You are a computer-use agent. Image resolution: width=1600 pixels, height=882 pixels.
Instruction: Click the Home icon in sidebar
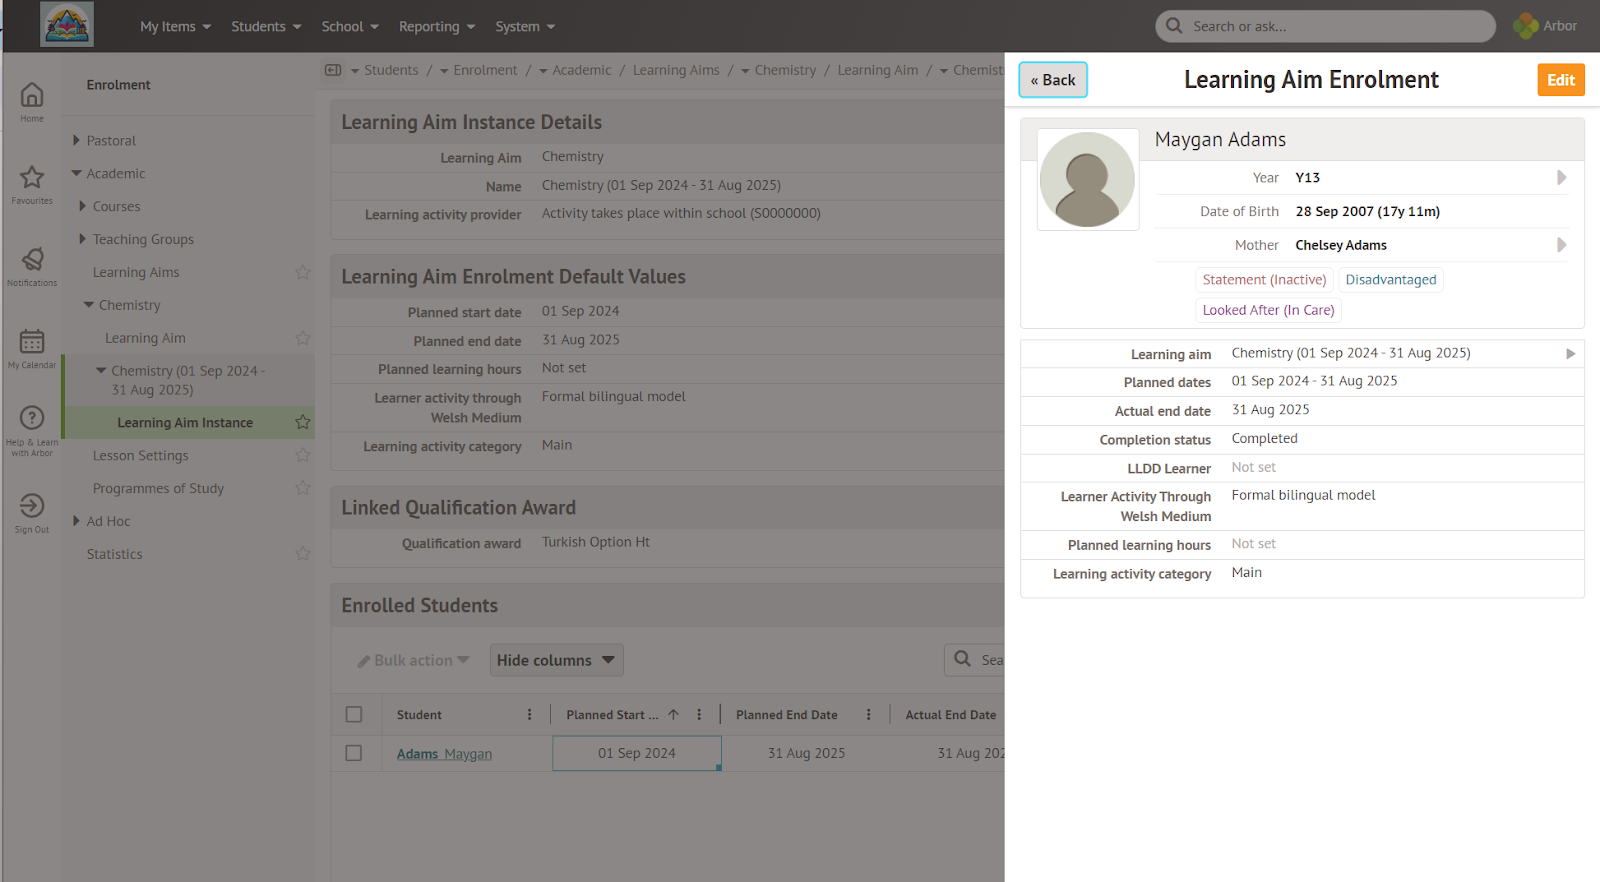click(32, 96)
